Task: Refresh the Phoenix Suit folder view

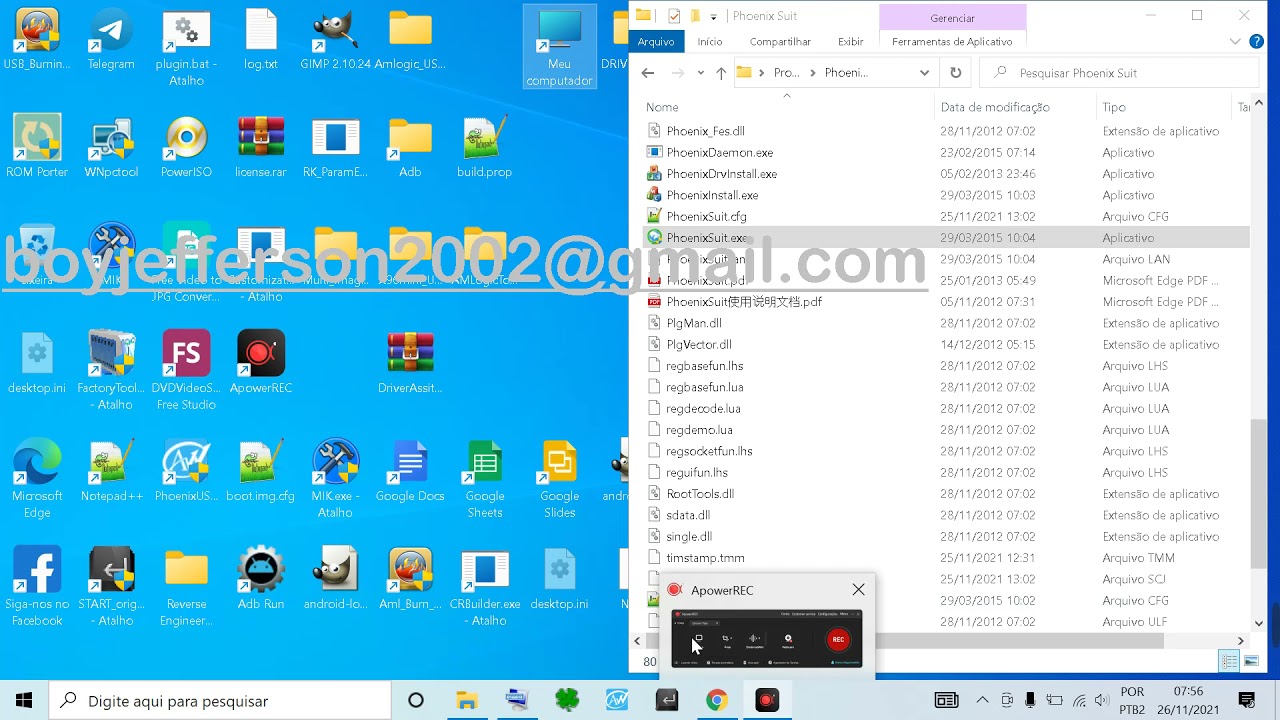Action: pyautogui.click(x=955, y=73)
